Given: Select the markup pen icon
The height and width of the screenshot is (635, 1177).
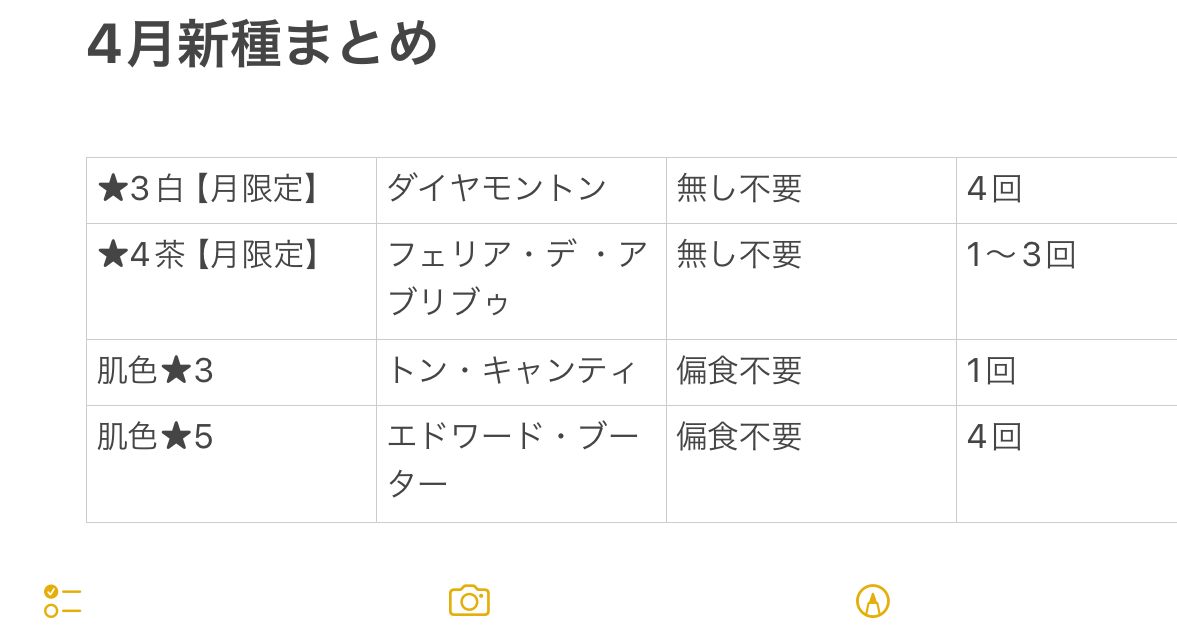Looking at the screenshot, I should pos(872,601).
